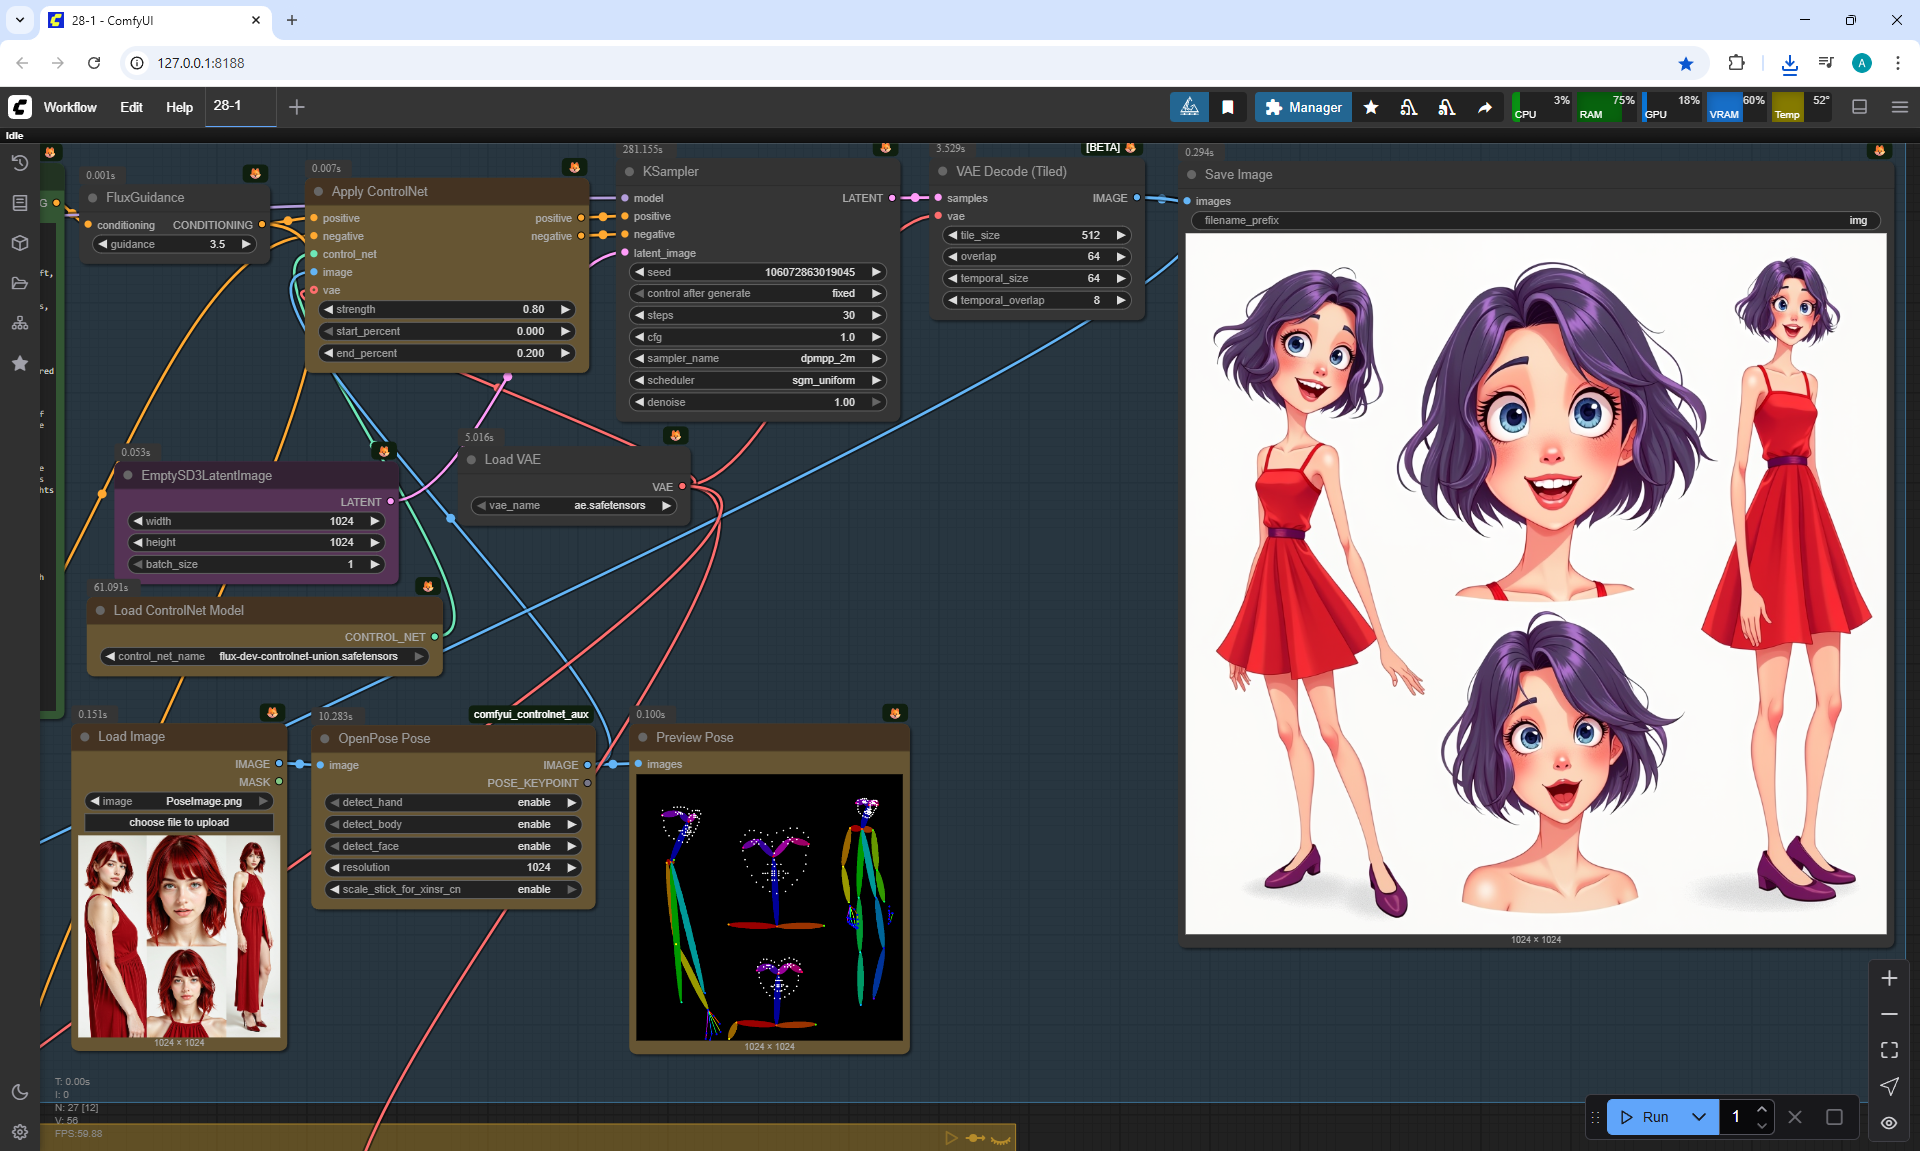The image size is (1920, 1151).
Task: Click the fit view icon
Action: tap(1889, 1050)
